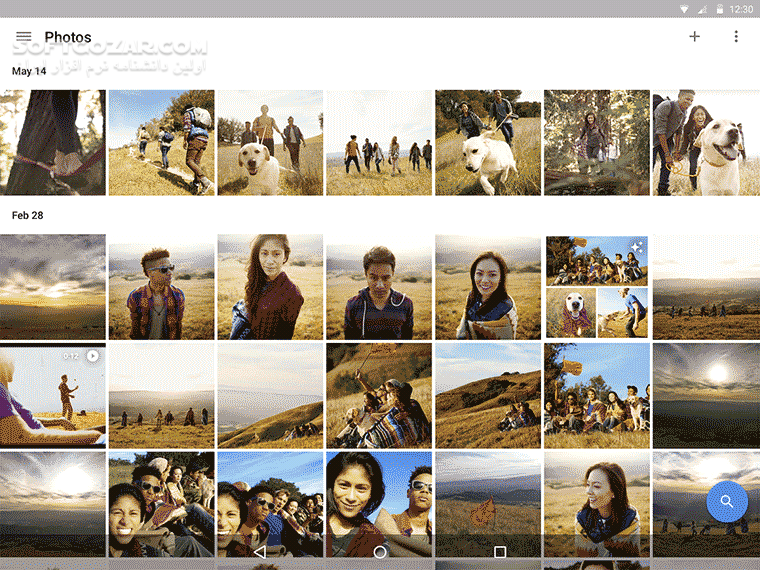
Task: Open the landscape photo with orange leaf
Action: pyautogui.click(x=488, y=504)
